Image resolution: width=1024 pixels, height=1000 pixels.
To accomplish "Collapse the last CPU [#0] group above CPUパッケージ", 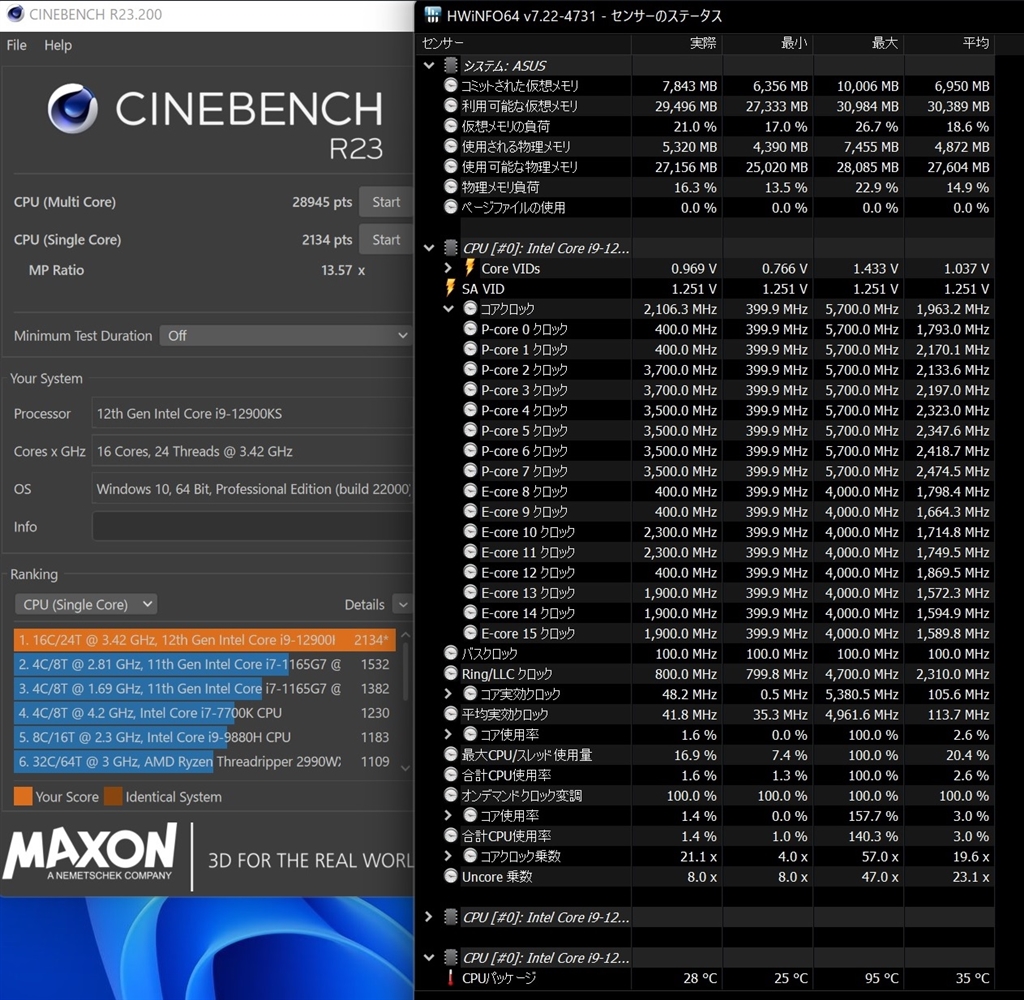I will coord(429,958).
